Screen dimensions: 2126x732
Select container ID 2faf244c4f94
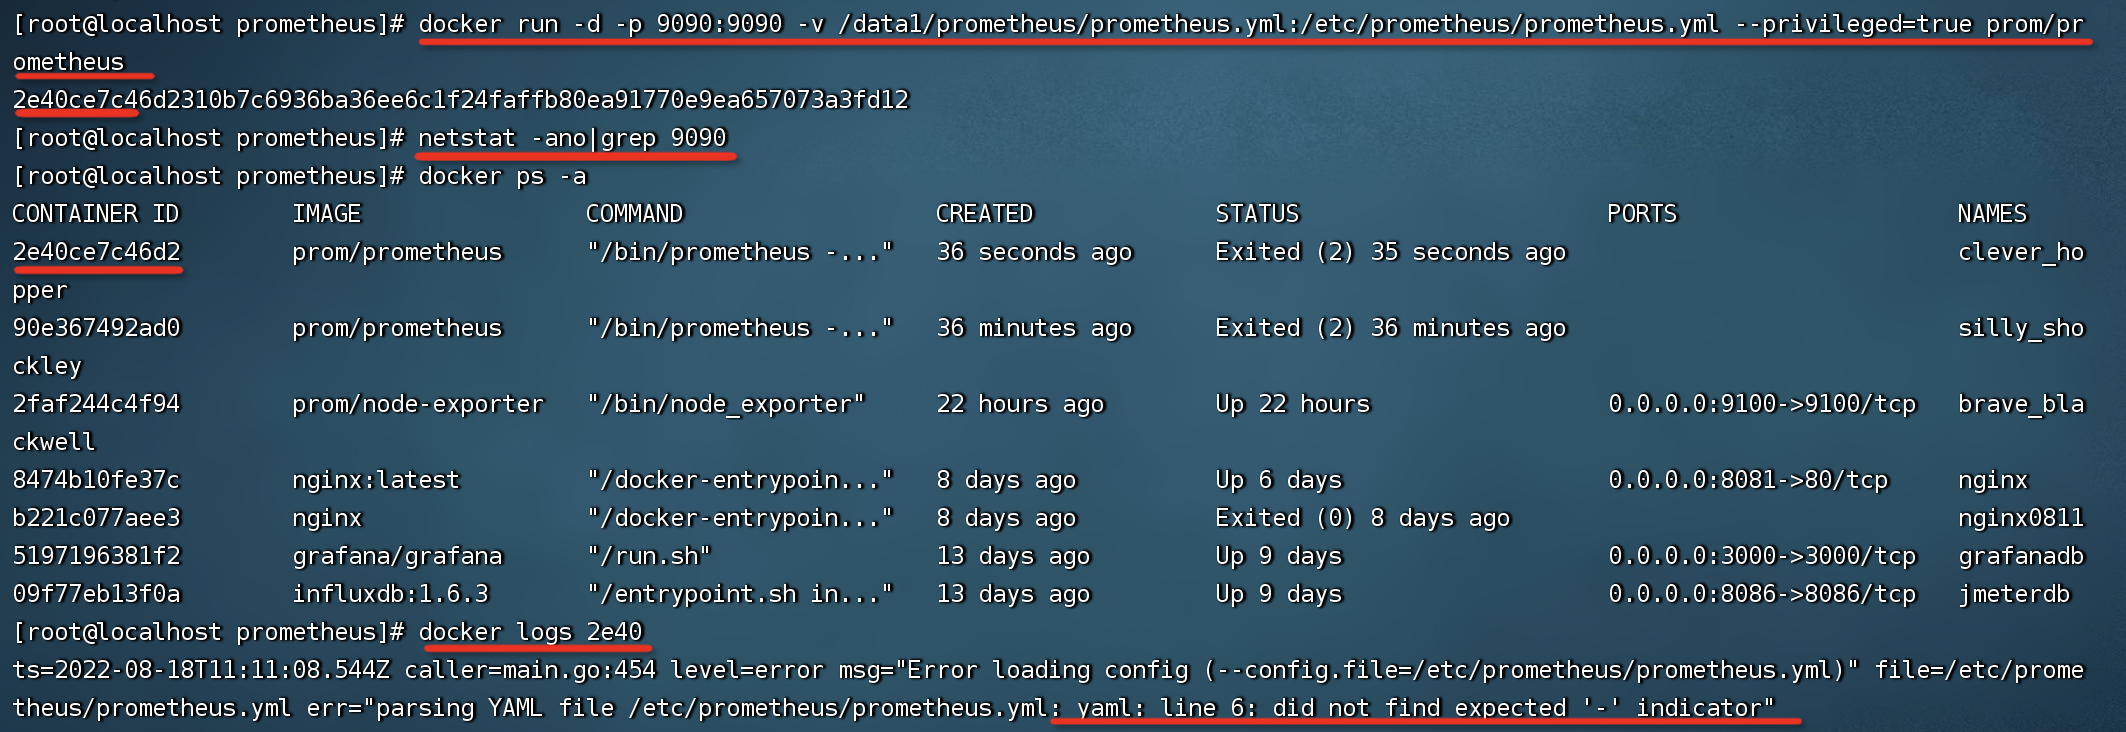pos(96,404)
